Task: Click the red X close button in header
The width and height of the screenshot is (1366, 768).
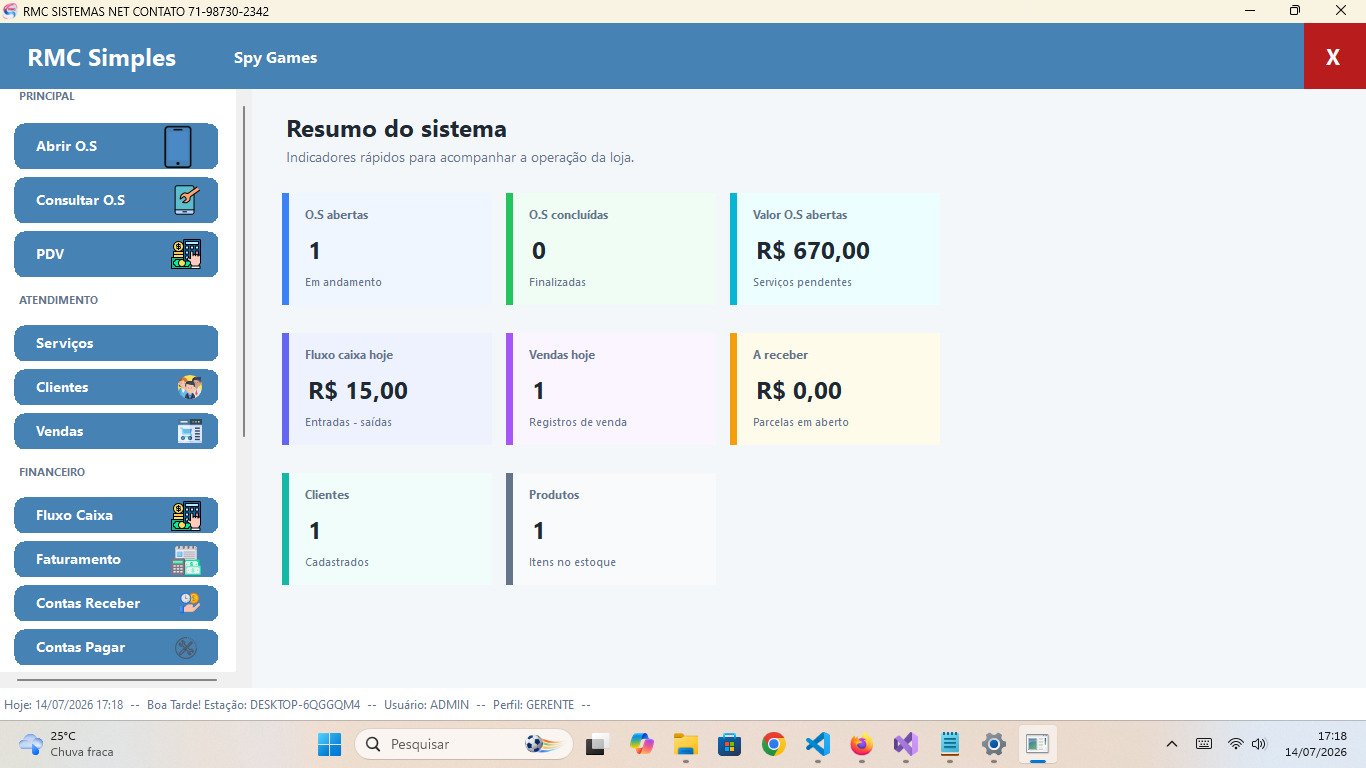Action: 1334,57
